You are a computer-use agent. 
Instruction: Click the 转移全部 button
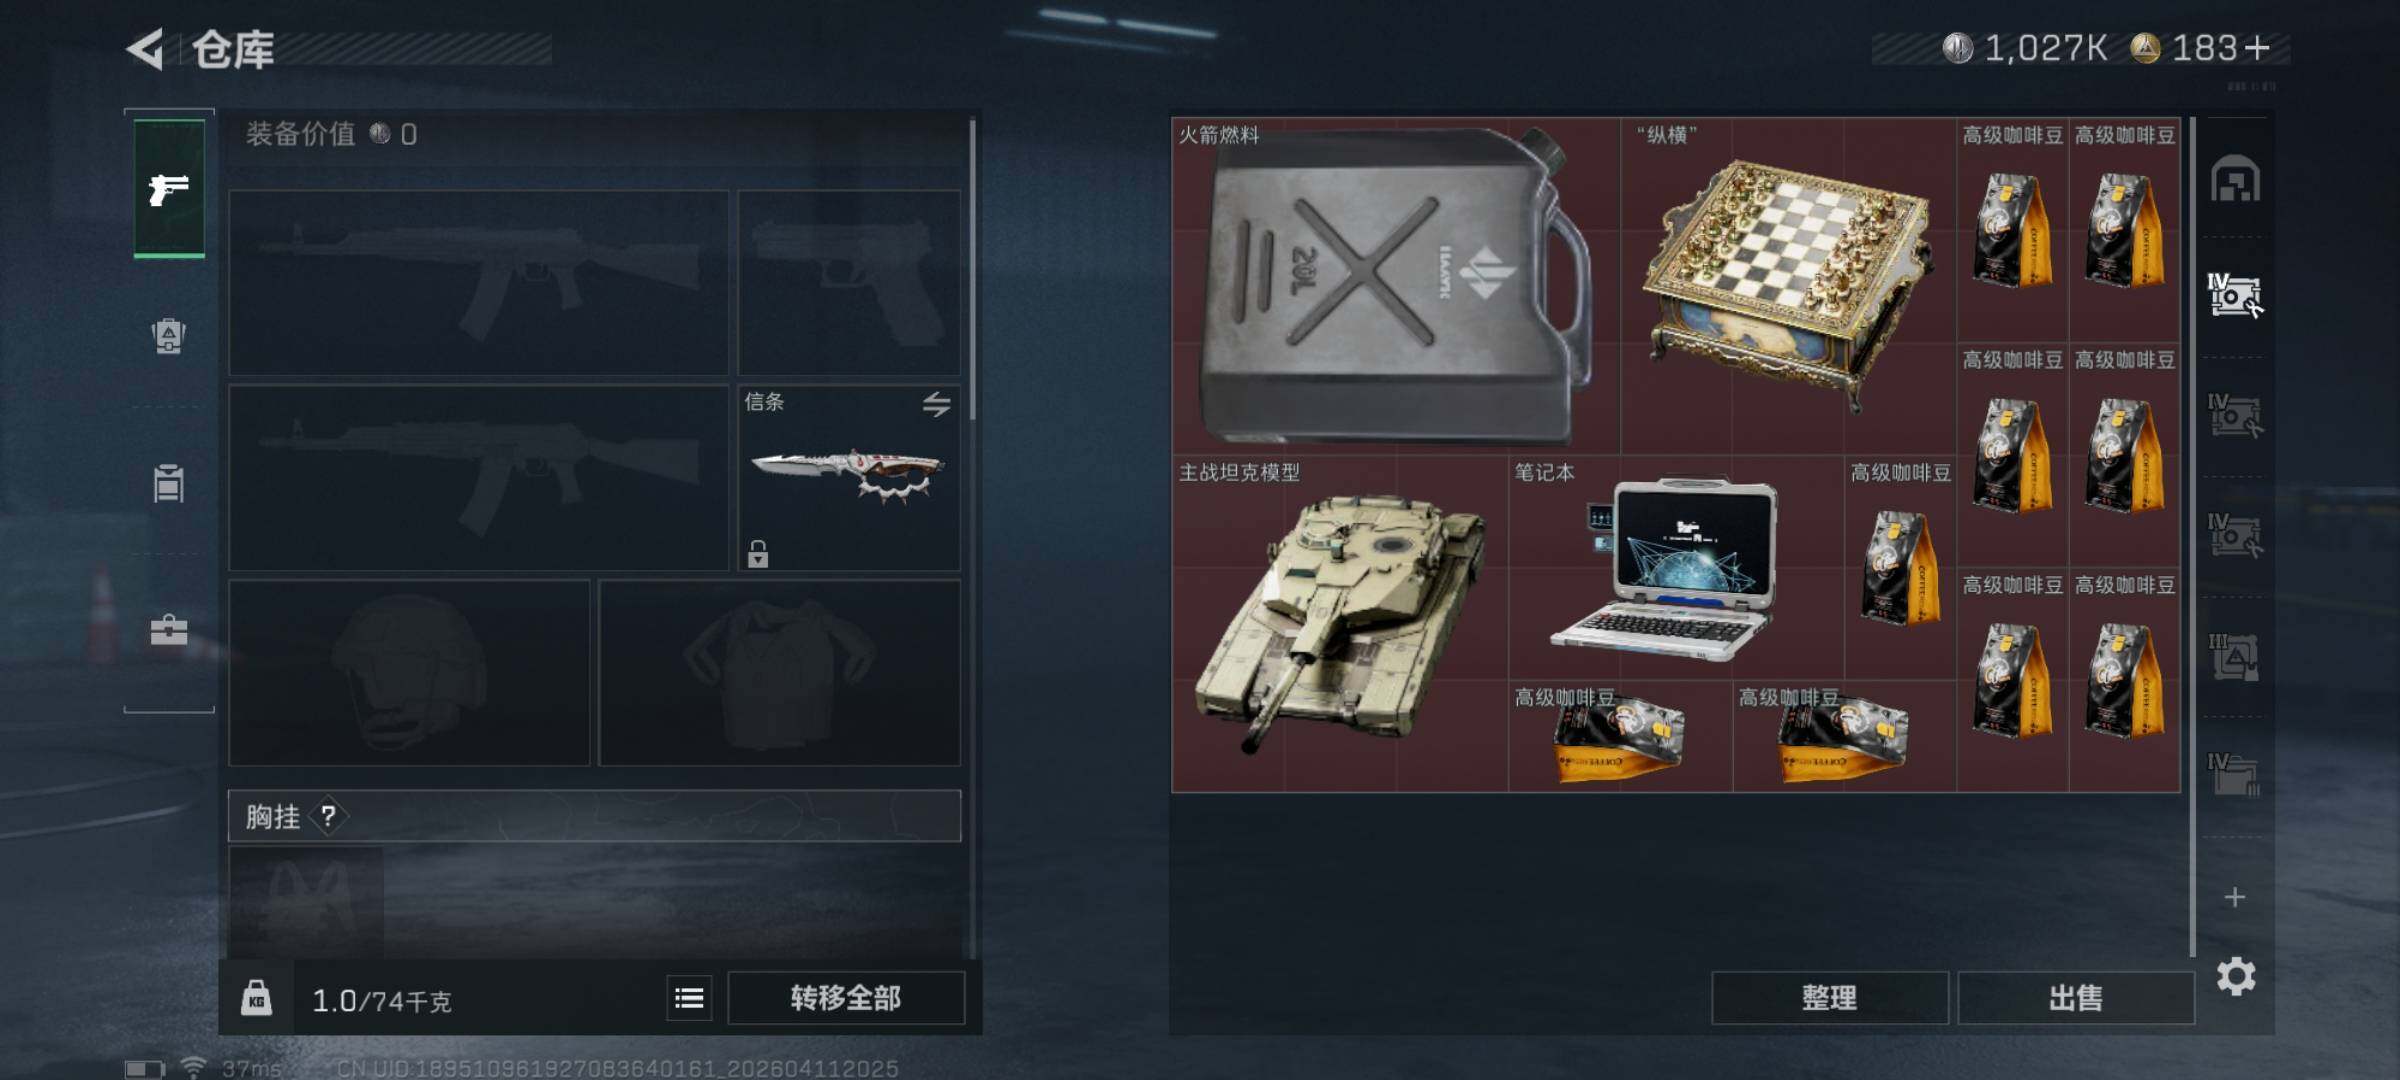point(846,998)
